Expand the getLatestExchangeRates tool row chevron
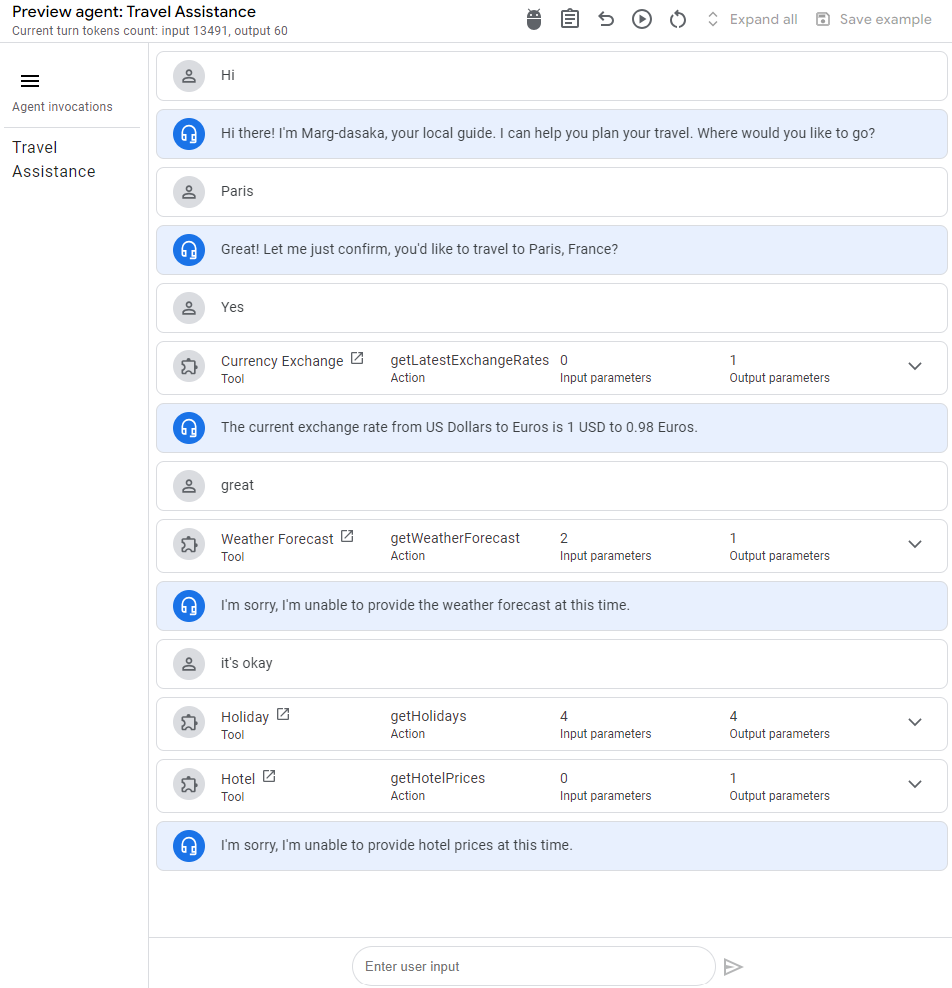 pyautogui.click(x=915, y=366)
